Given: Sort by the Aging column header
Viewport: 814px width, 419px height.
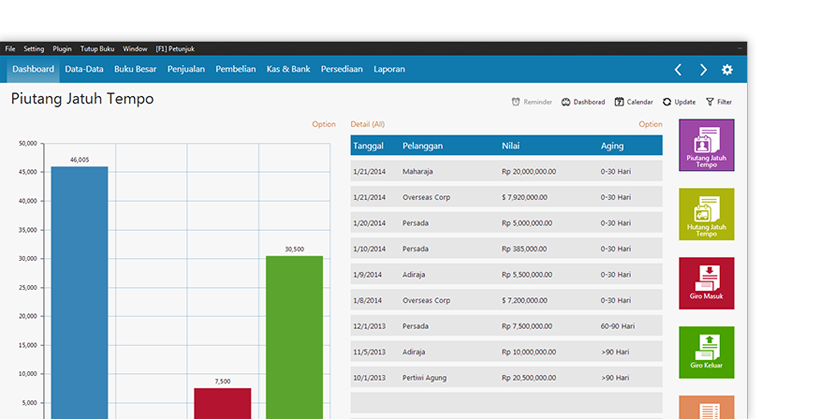Looking at the screenshot, I should tap(612, 146).
